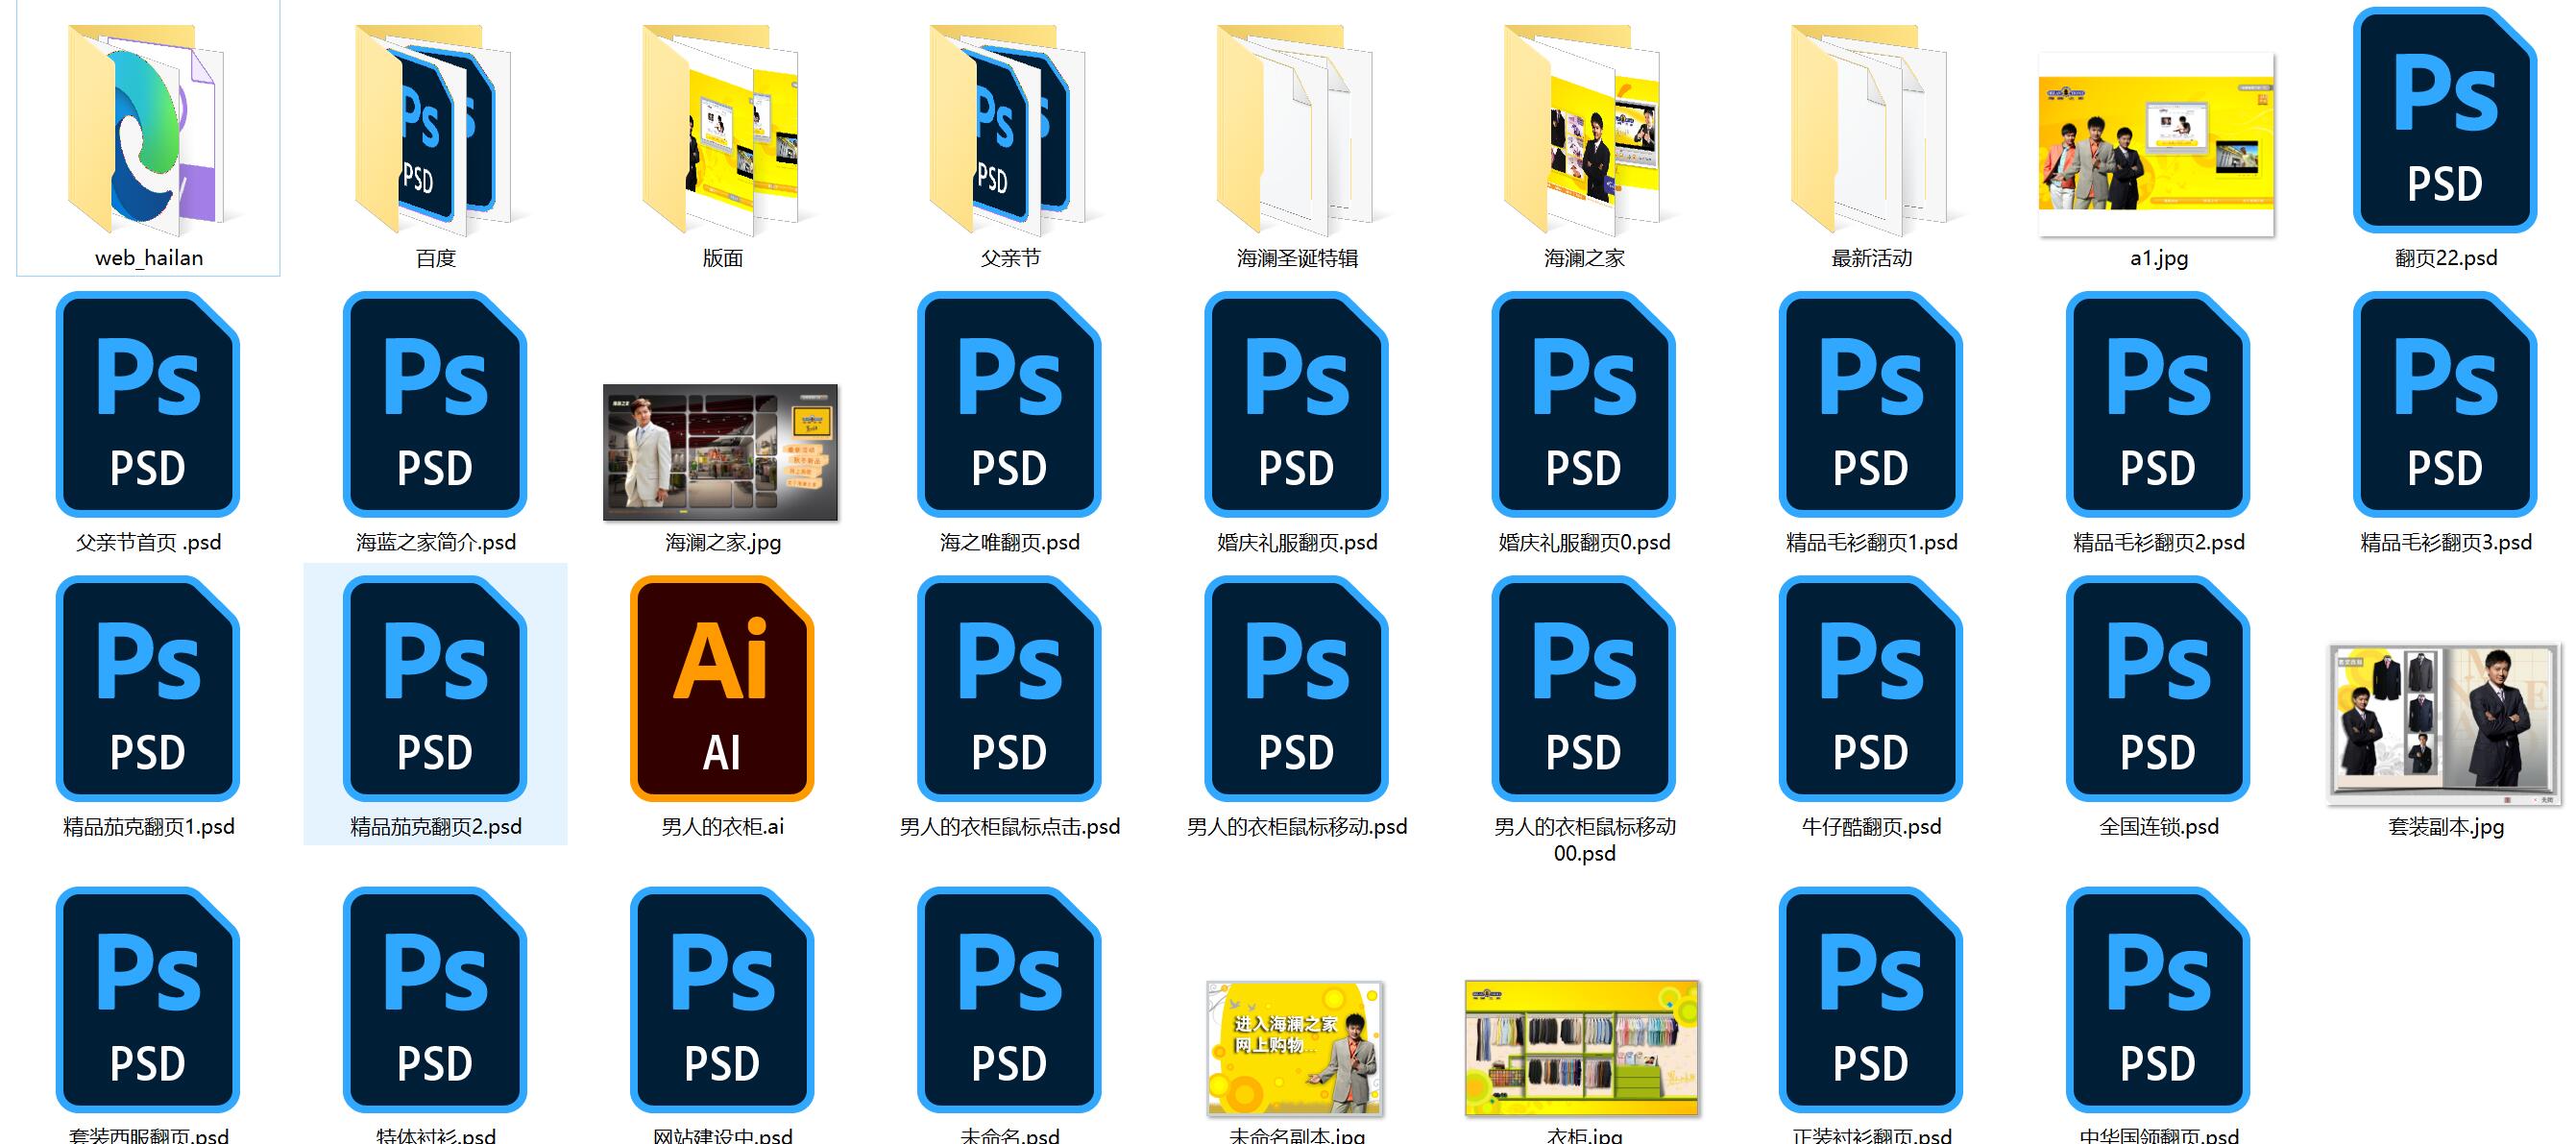This screenshot has height=1144, width=2576.
Task: Click 精品茄克翻页2.psd file icon
Action: [x=435, y=688]
